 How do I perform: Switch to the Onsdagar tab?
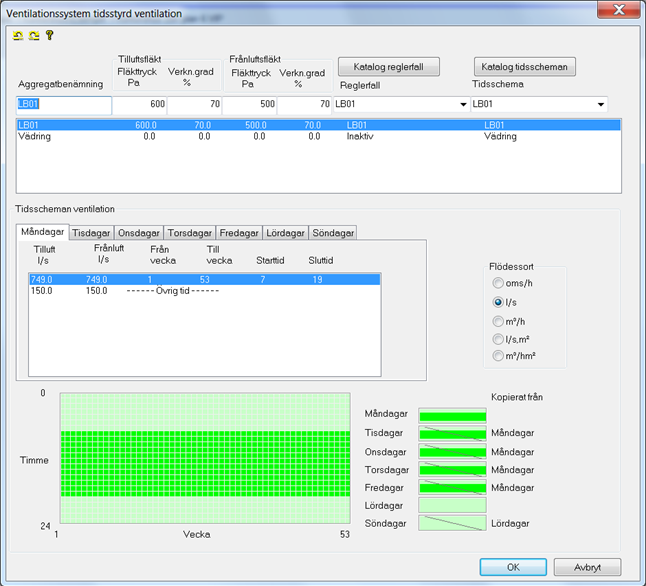(139, 233)
